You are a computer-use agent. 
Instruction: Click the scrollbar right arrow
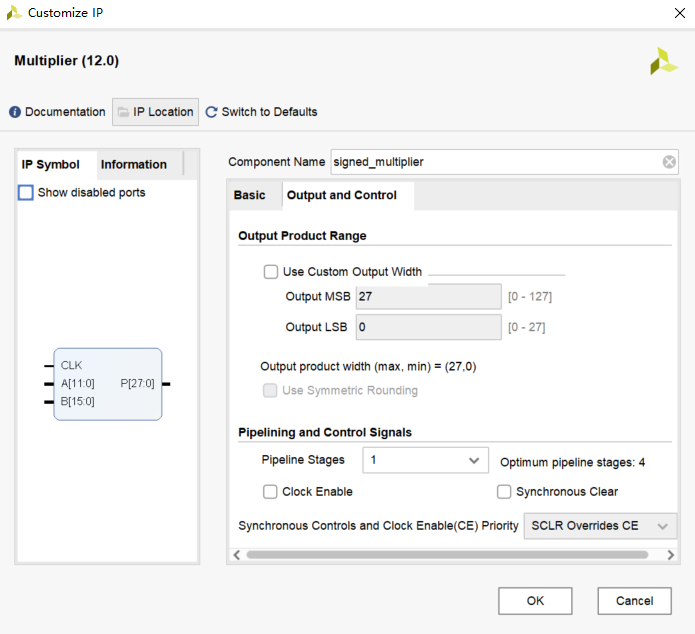pyautogui.click(x=671, y=555)
